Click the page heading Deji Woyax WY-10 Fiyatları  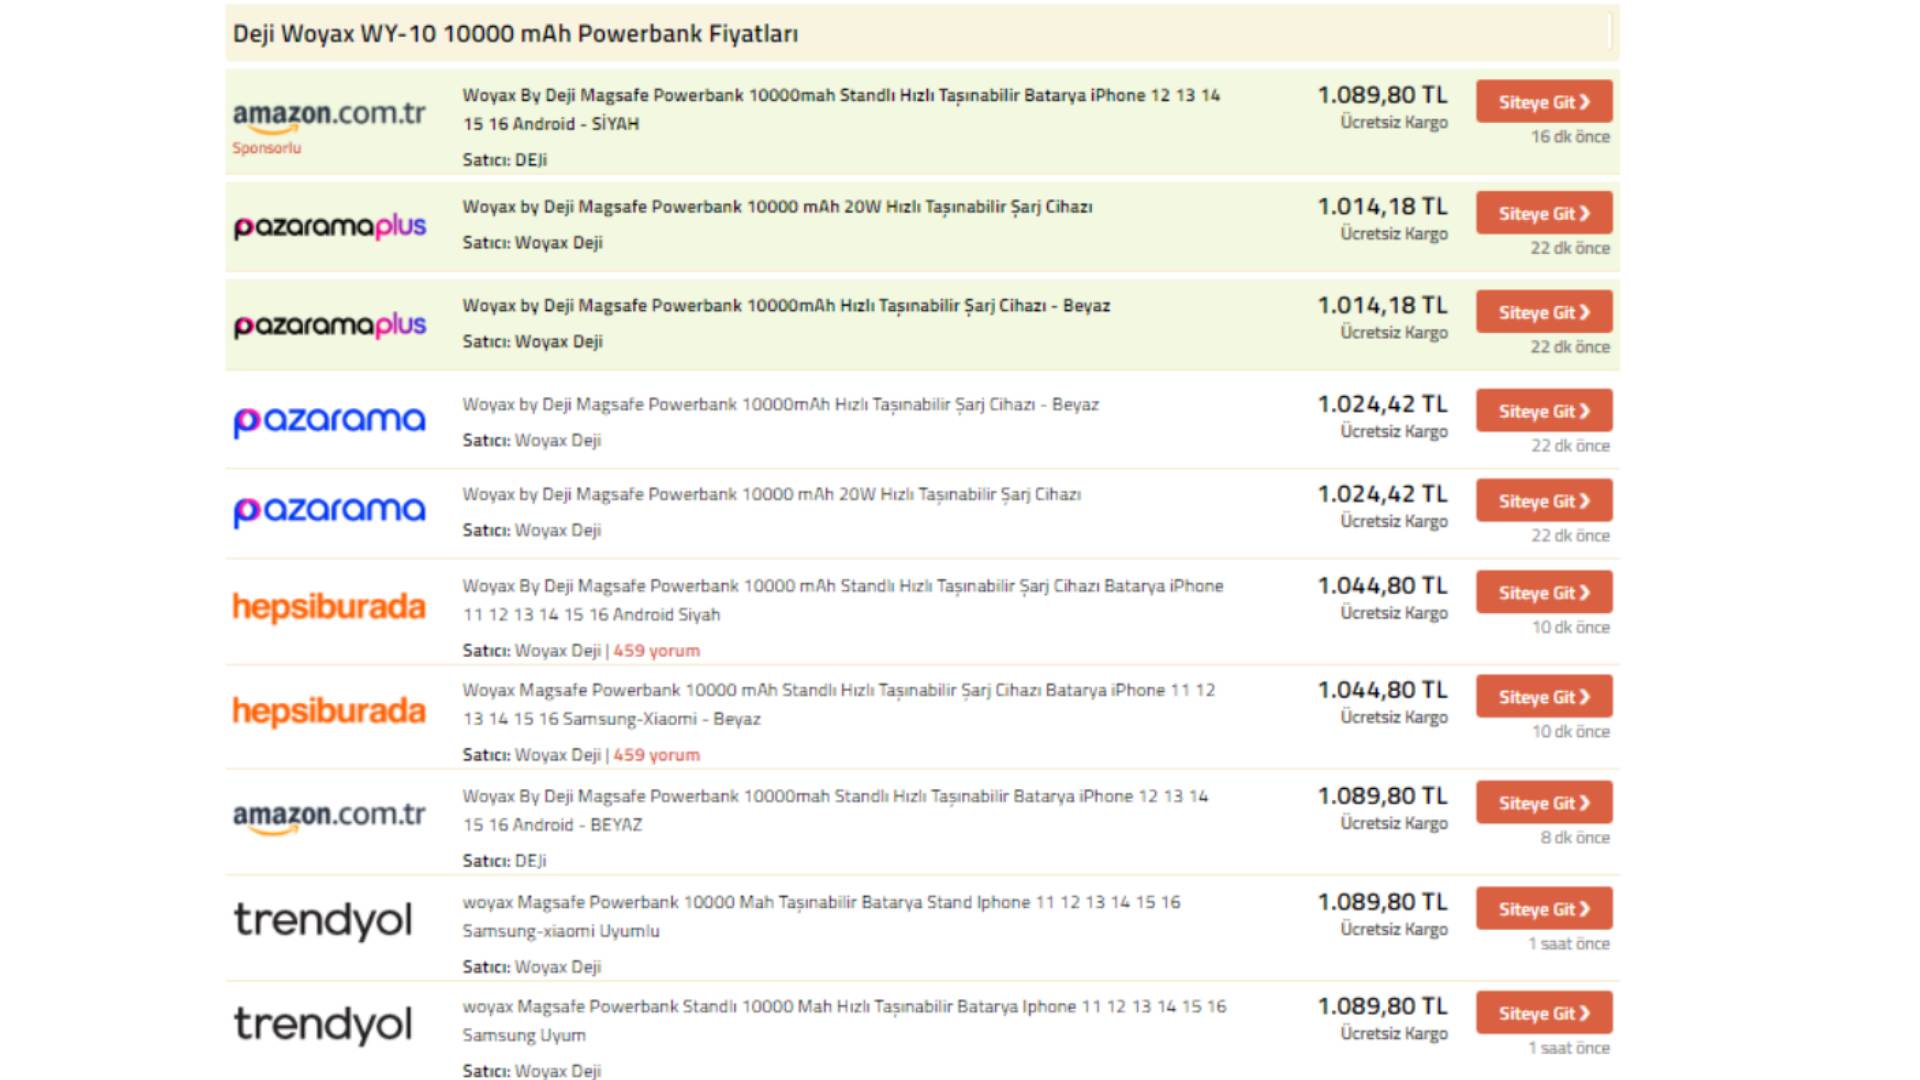pos(515,34)
